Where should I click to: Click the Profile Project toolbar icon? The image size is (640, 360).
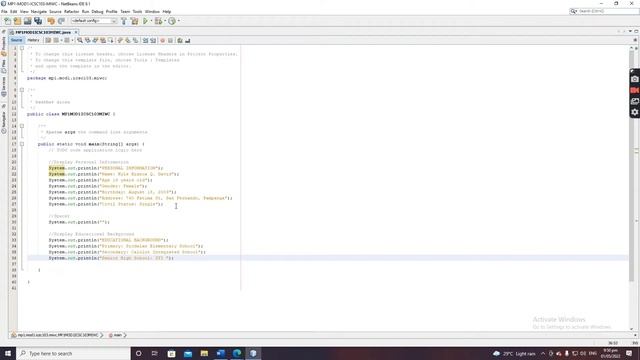click(x=172, y=21)
